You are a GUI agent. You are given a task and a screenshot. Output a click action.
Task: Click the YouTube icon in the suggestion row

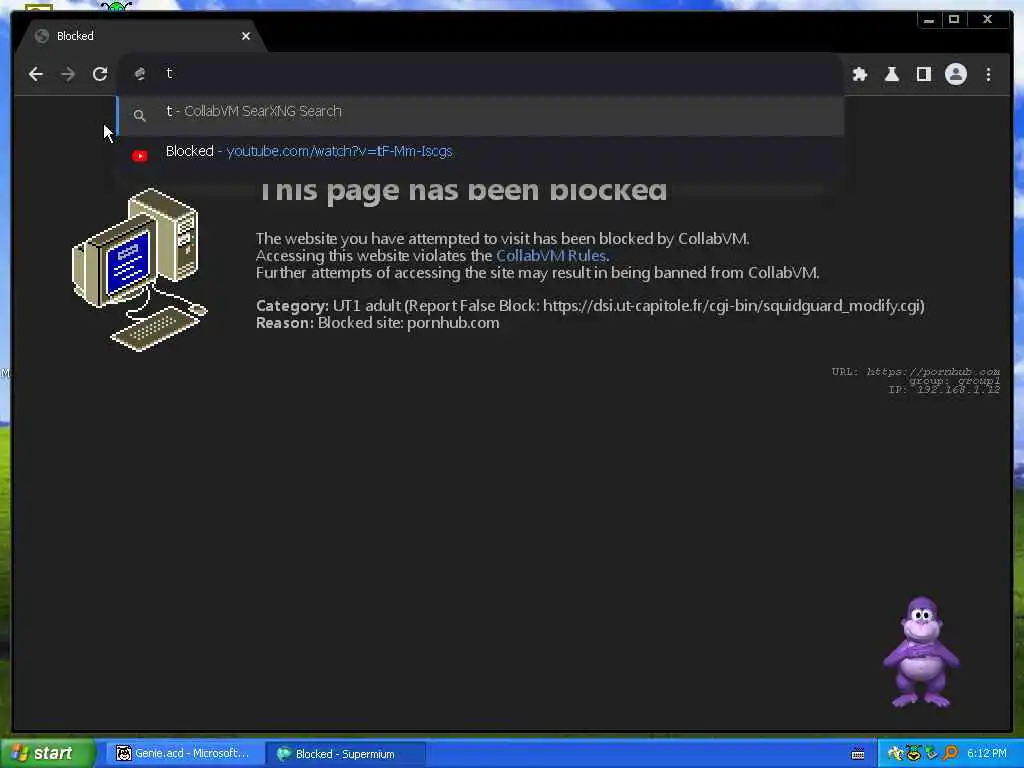[x=140, y=156]
